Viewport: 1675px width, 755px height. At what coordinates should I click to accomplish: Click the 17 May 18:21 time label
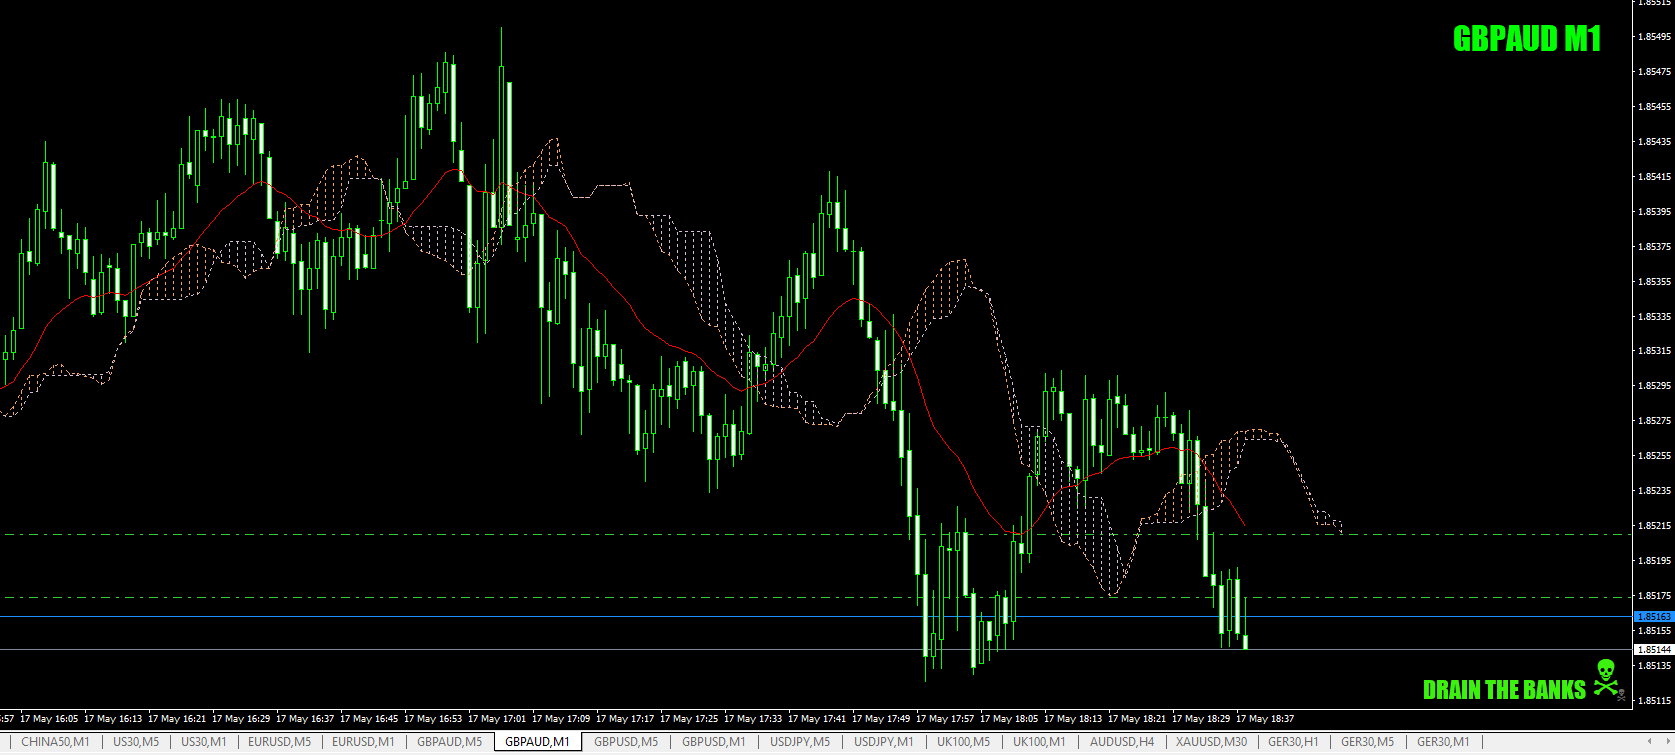(x=1137, y=719)
